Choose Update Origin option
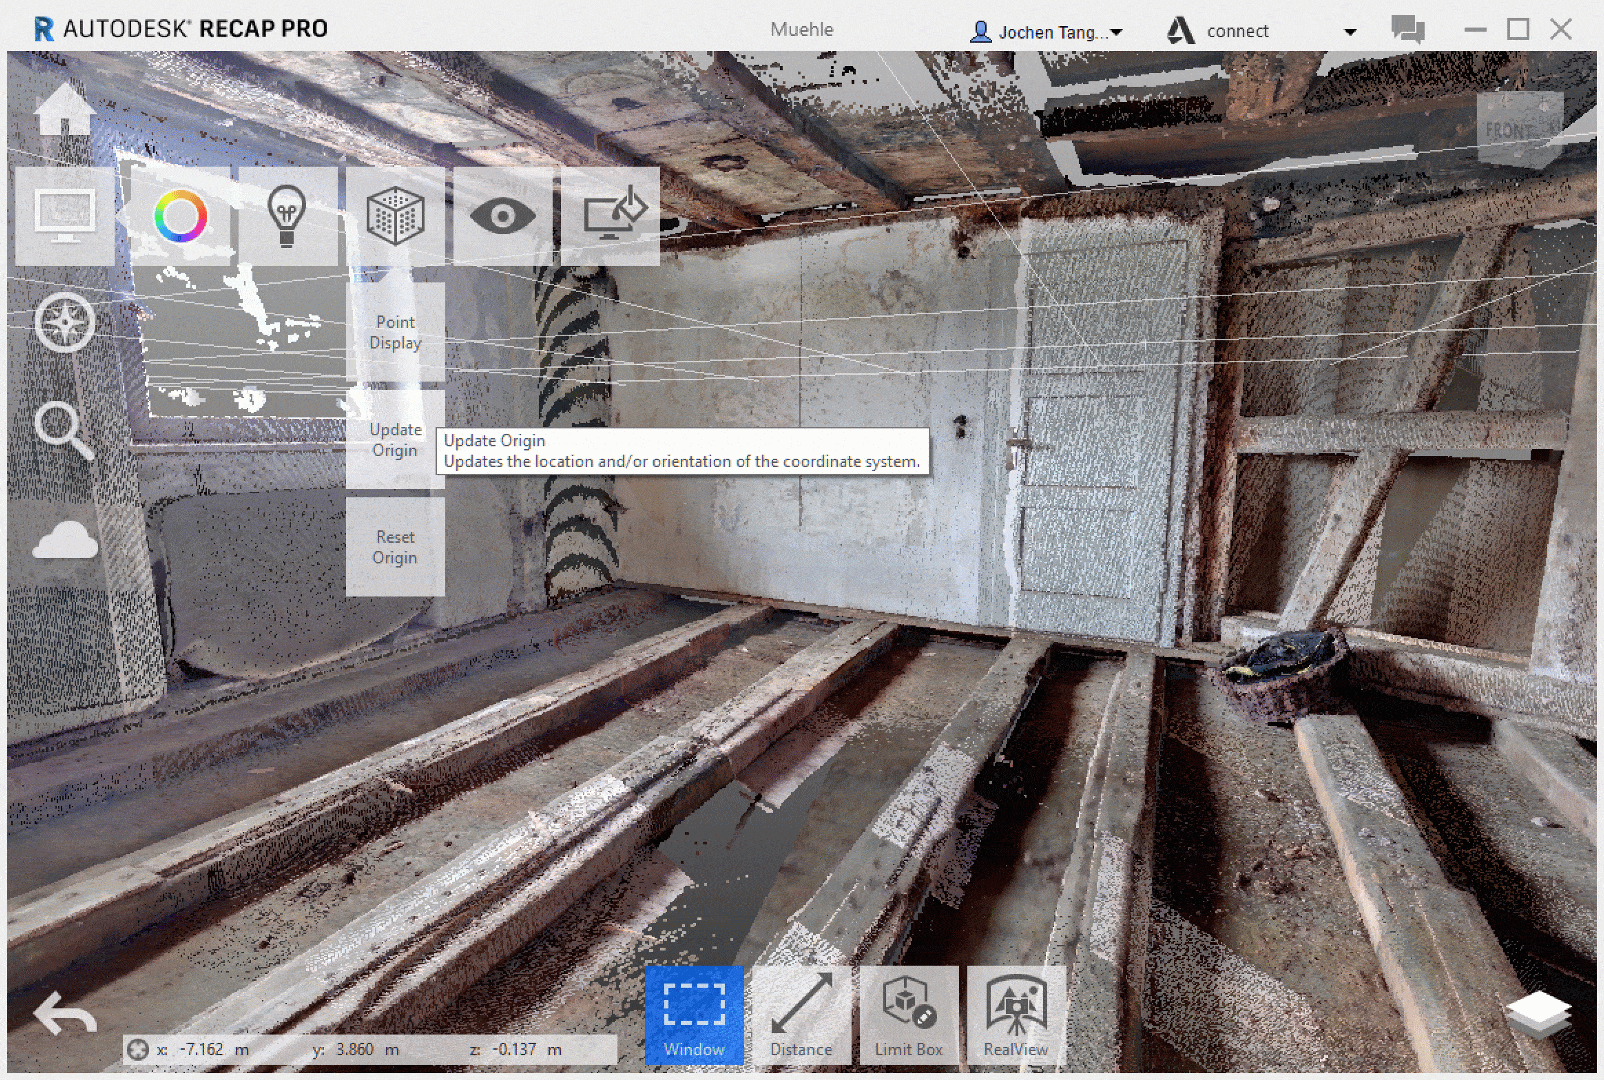 pyautogui.click(x=396, y=440)
